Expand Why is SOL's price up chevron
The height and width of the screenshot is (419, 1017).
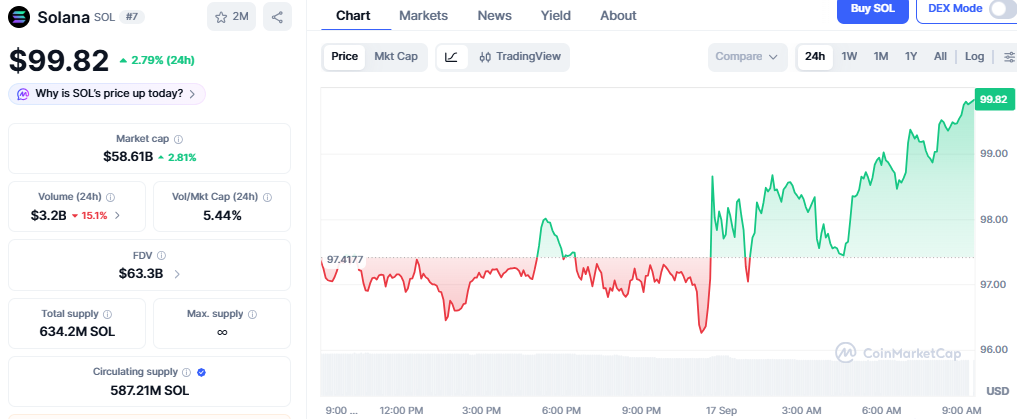(192, 94)
